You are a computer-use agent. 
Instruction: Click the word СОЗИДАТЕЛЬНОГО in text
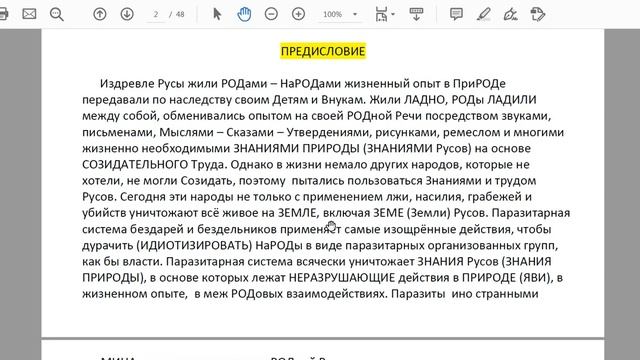(135, 164)
